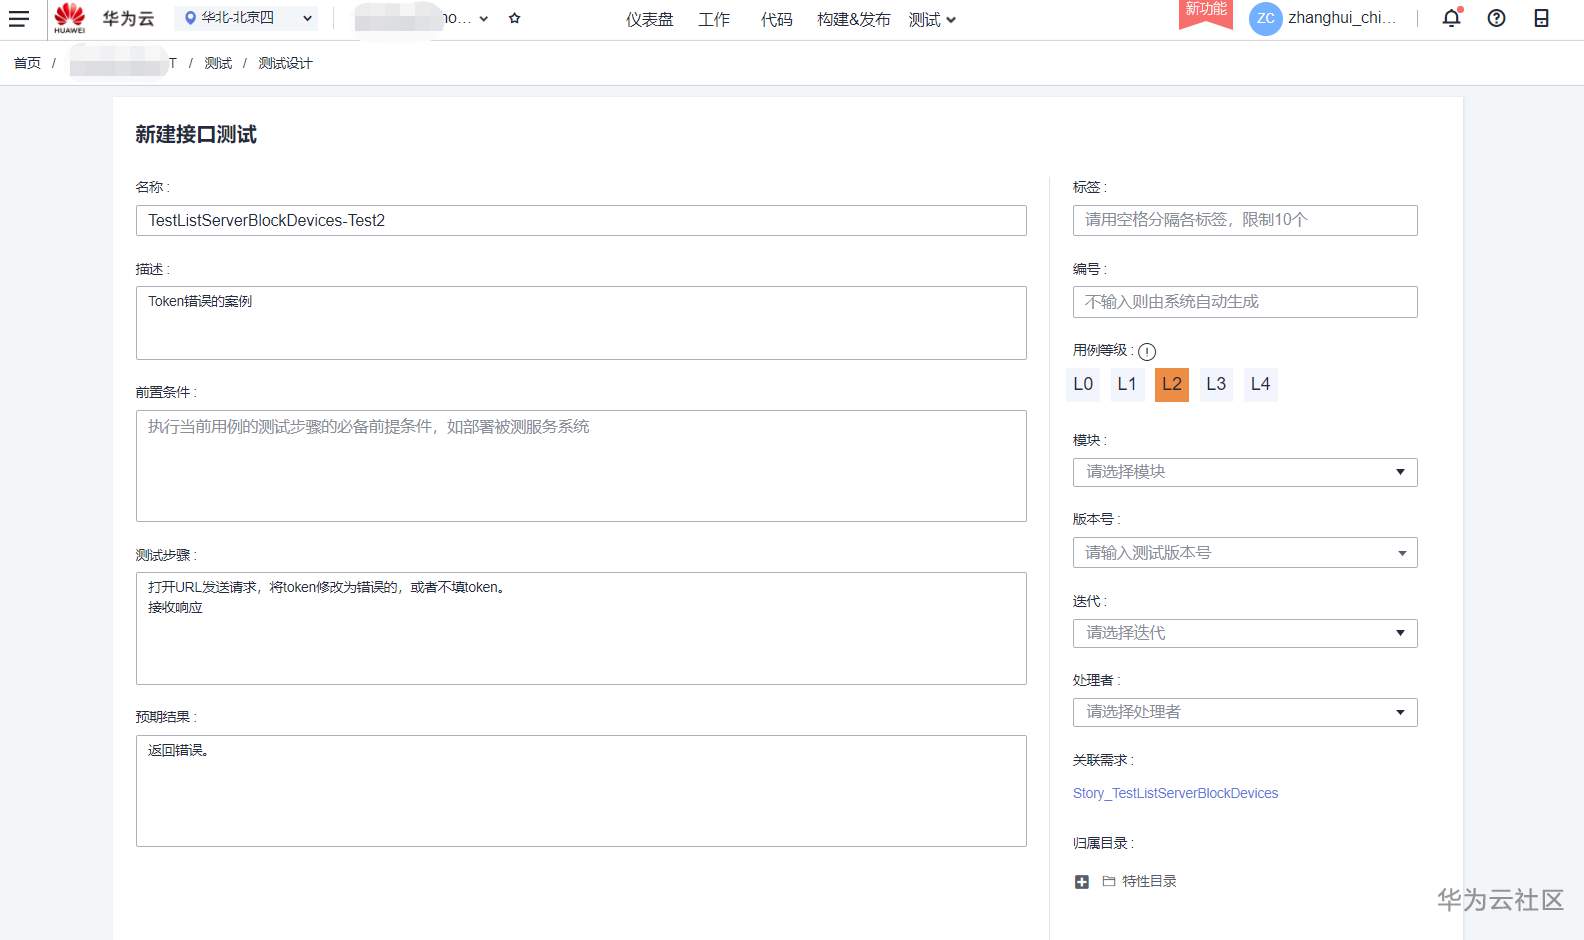The width and height of the screenshot is (1584, 940).
Task: Focus the 测试步骤 test steps textarea
Action: coord(581,628)
